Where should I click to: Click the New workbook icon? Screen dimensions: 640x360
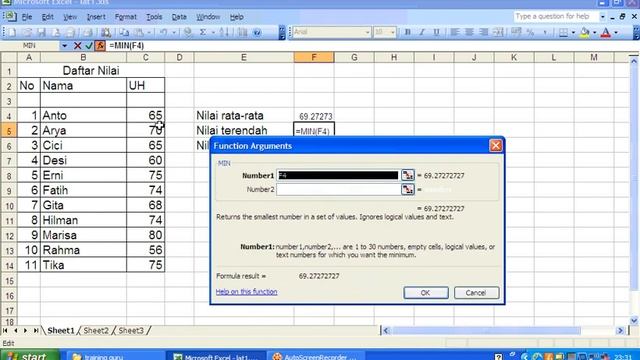[12, 32]
